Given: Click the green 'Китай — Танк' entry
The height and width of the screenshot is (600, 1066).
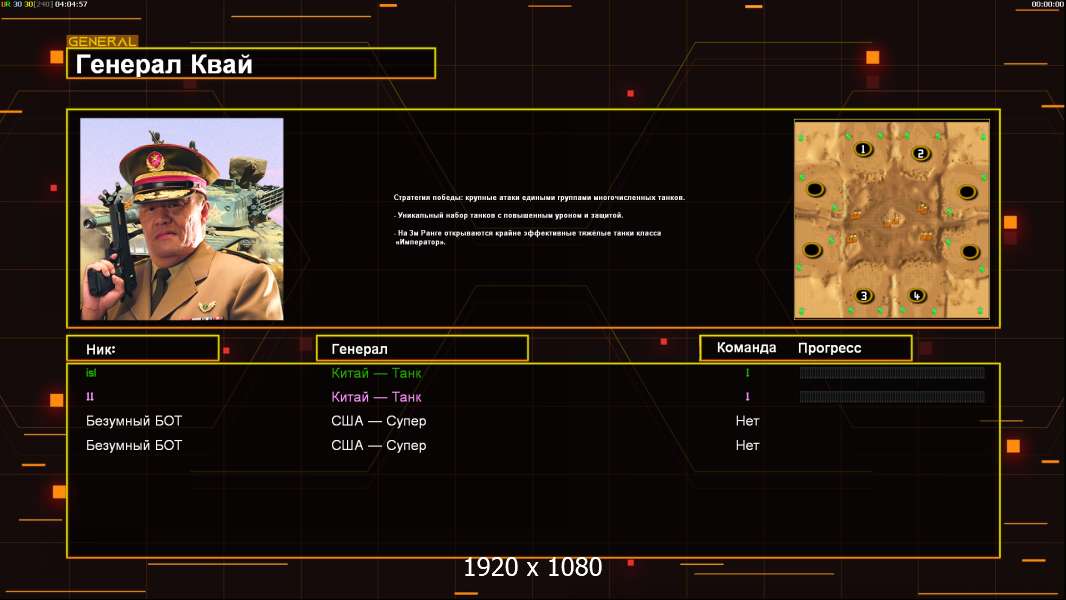Looking at the screenshot, I should click(376, 373).
